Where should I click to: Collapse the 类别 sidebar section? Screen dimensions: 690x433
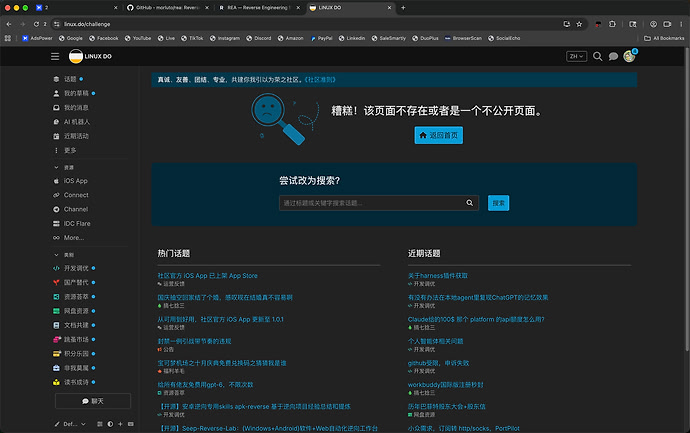click(x=64, y=255)
